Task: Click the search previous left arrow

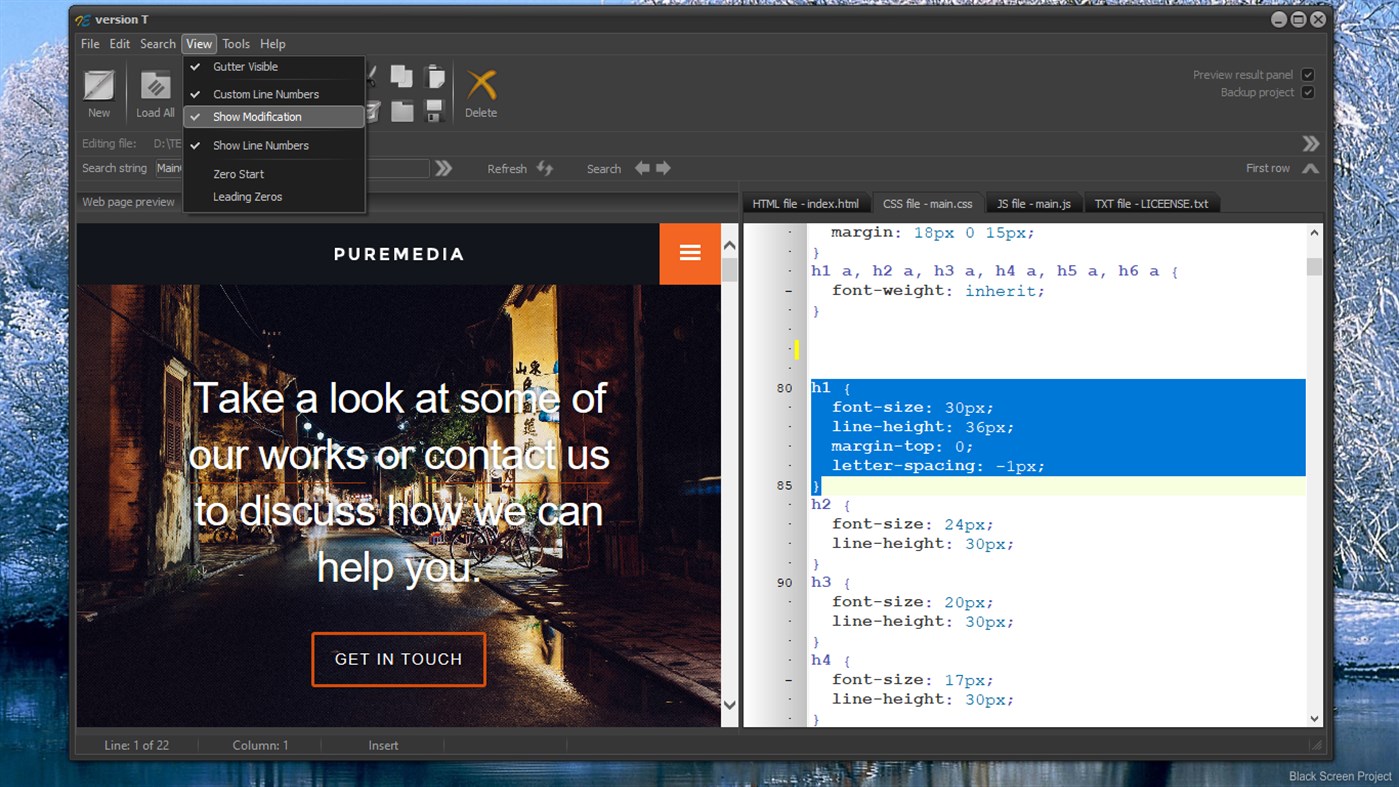Action: click(642, 168)
